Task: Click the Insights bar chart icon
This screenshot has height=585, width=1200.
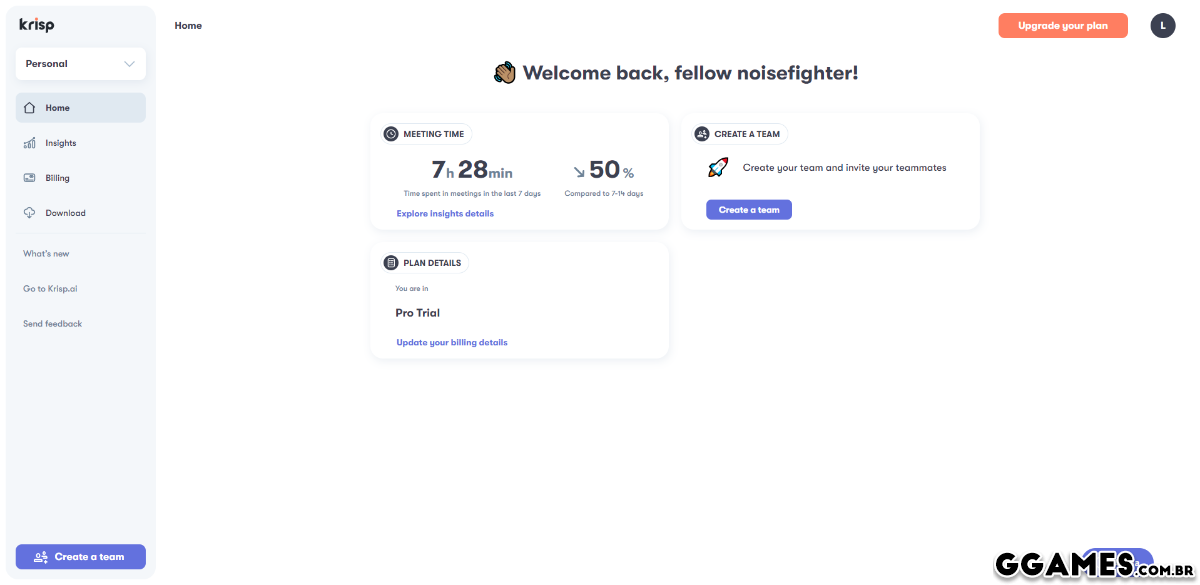Action: click(x=29, y=143)
